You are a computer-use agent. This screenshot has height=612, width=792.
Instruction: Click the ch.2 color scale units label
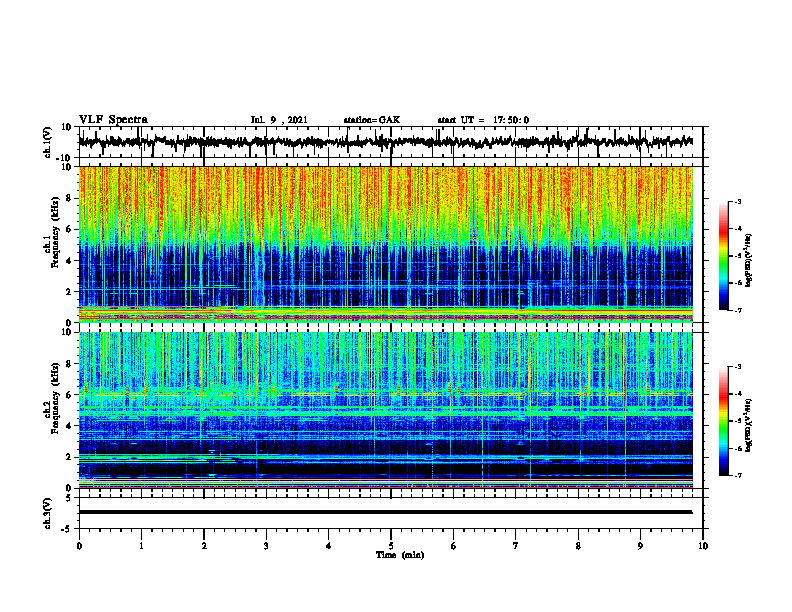[x=749, y=424]
